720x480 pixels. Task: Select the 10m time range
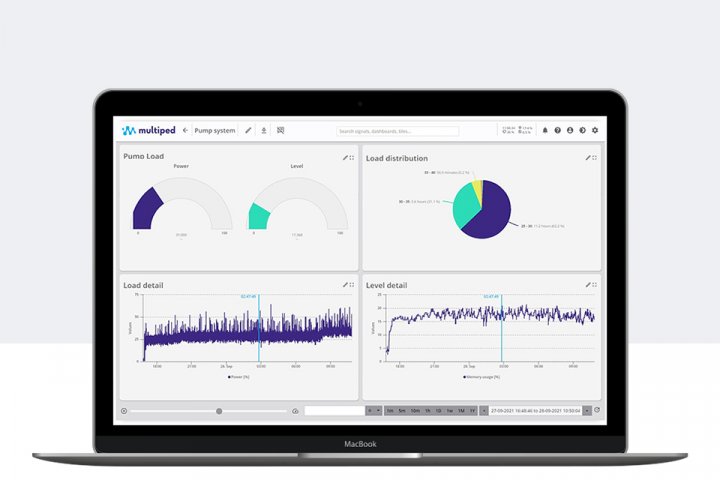pos(415,411)
